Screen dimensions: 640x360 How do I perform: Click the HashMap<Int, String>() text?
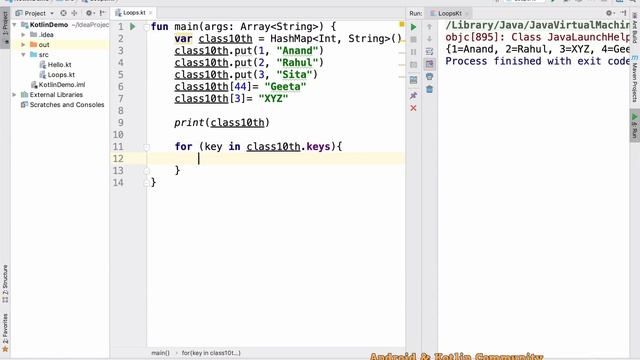[x=336, y=39]
